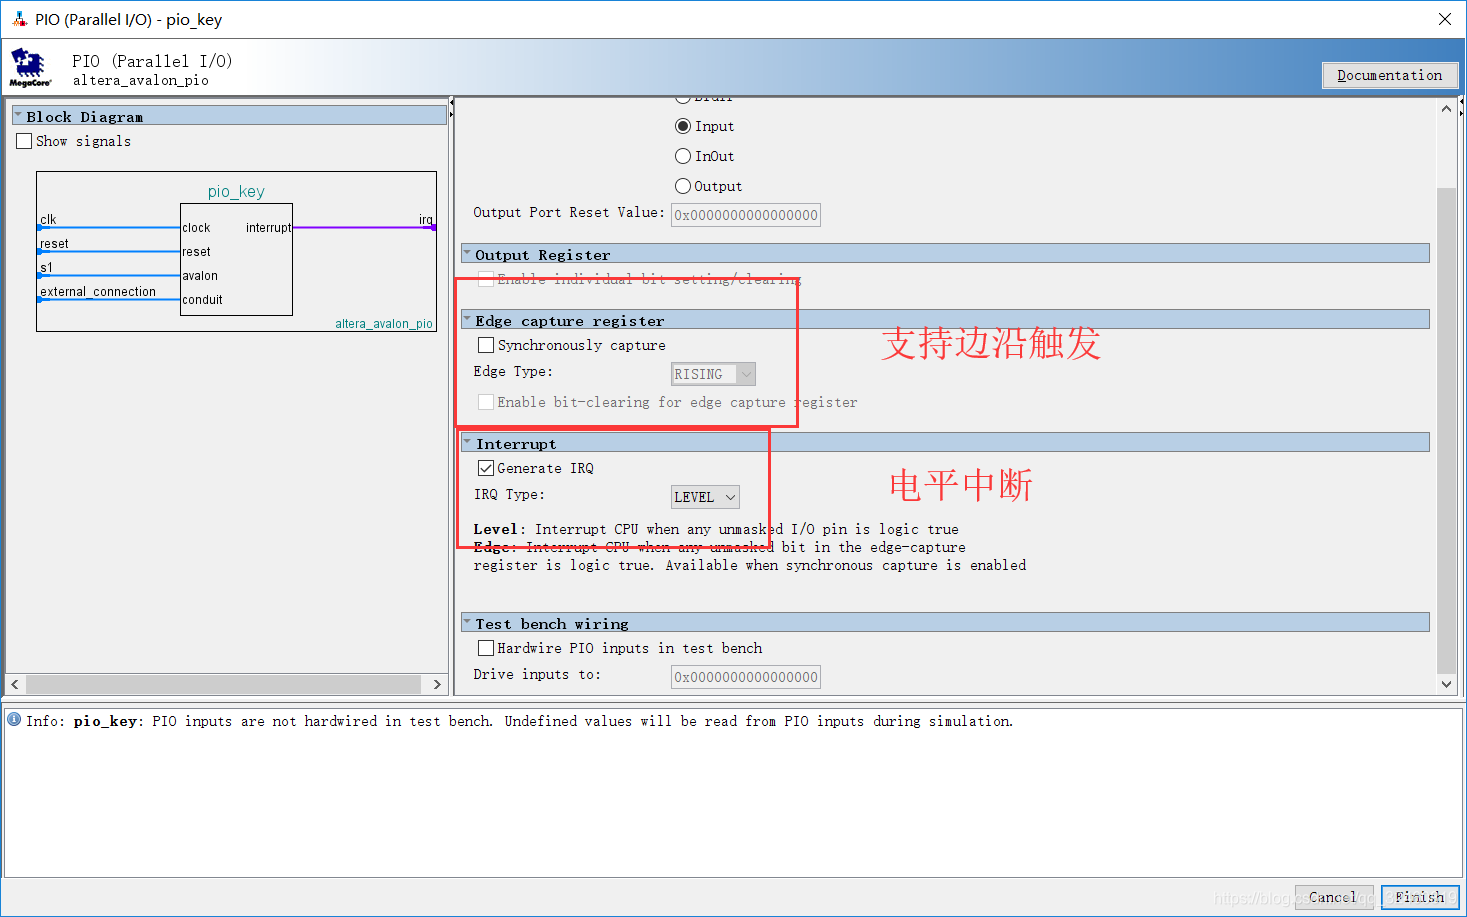
Task: Click the Drive inputs to field
Action: 746,677
